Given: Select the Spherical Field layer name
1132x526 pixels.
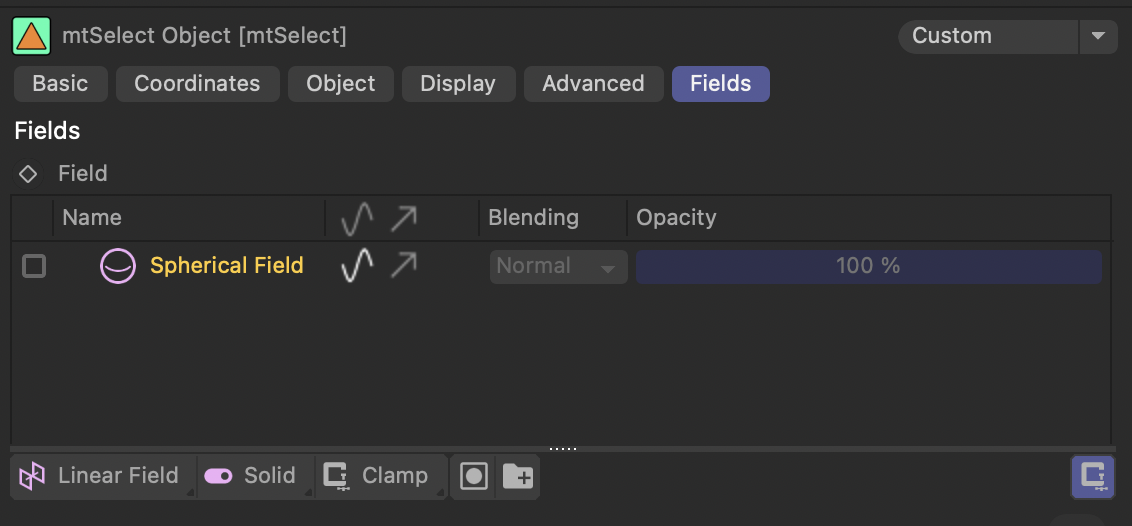Looking at the screenshot, I should point(227,266).
